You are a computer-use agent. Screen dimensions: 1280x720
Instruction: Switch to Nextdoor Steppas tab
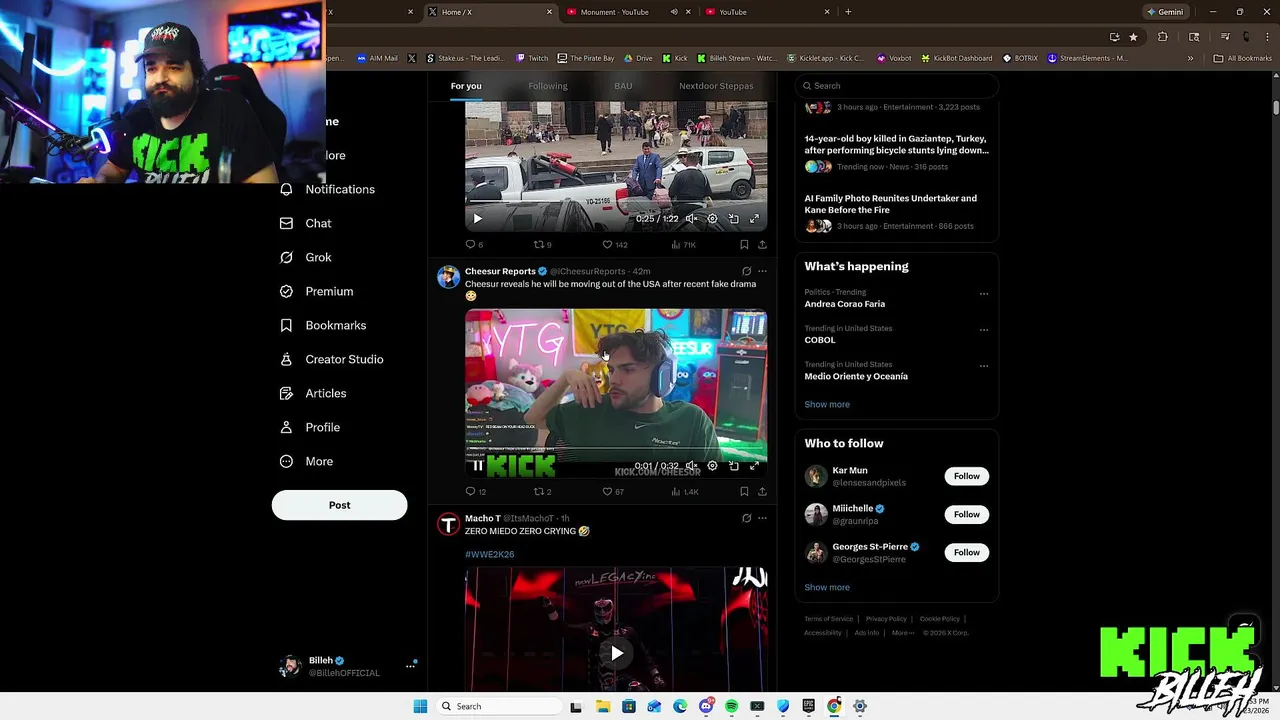click(716, 86)
